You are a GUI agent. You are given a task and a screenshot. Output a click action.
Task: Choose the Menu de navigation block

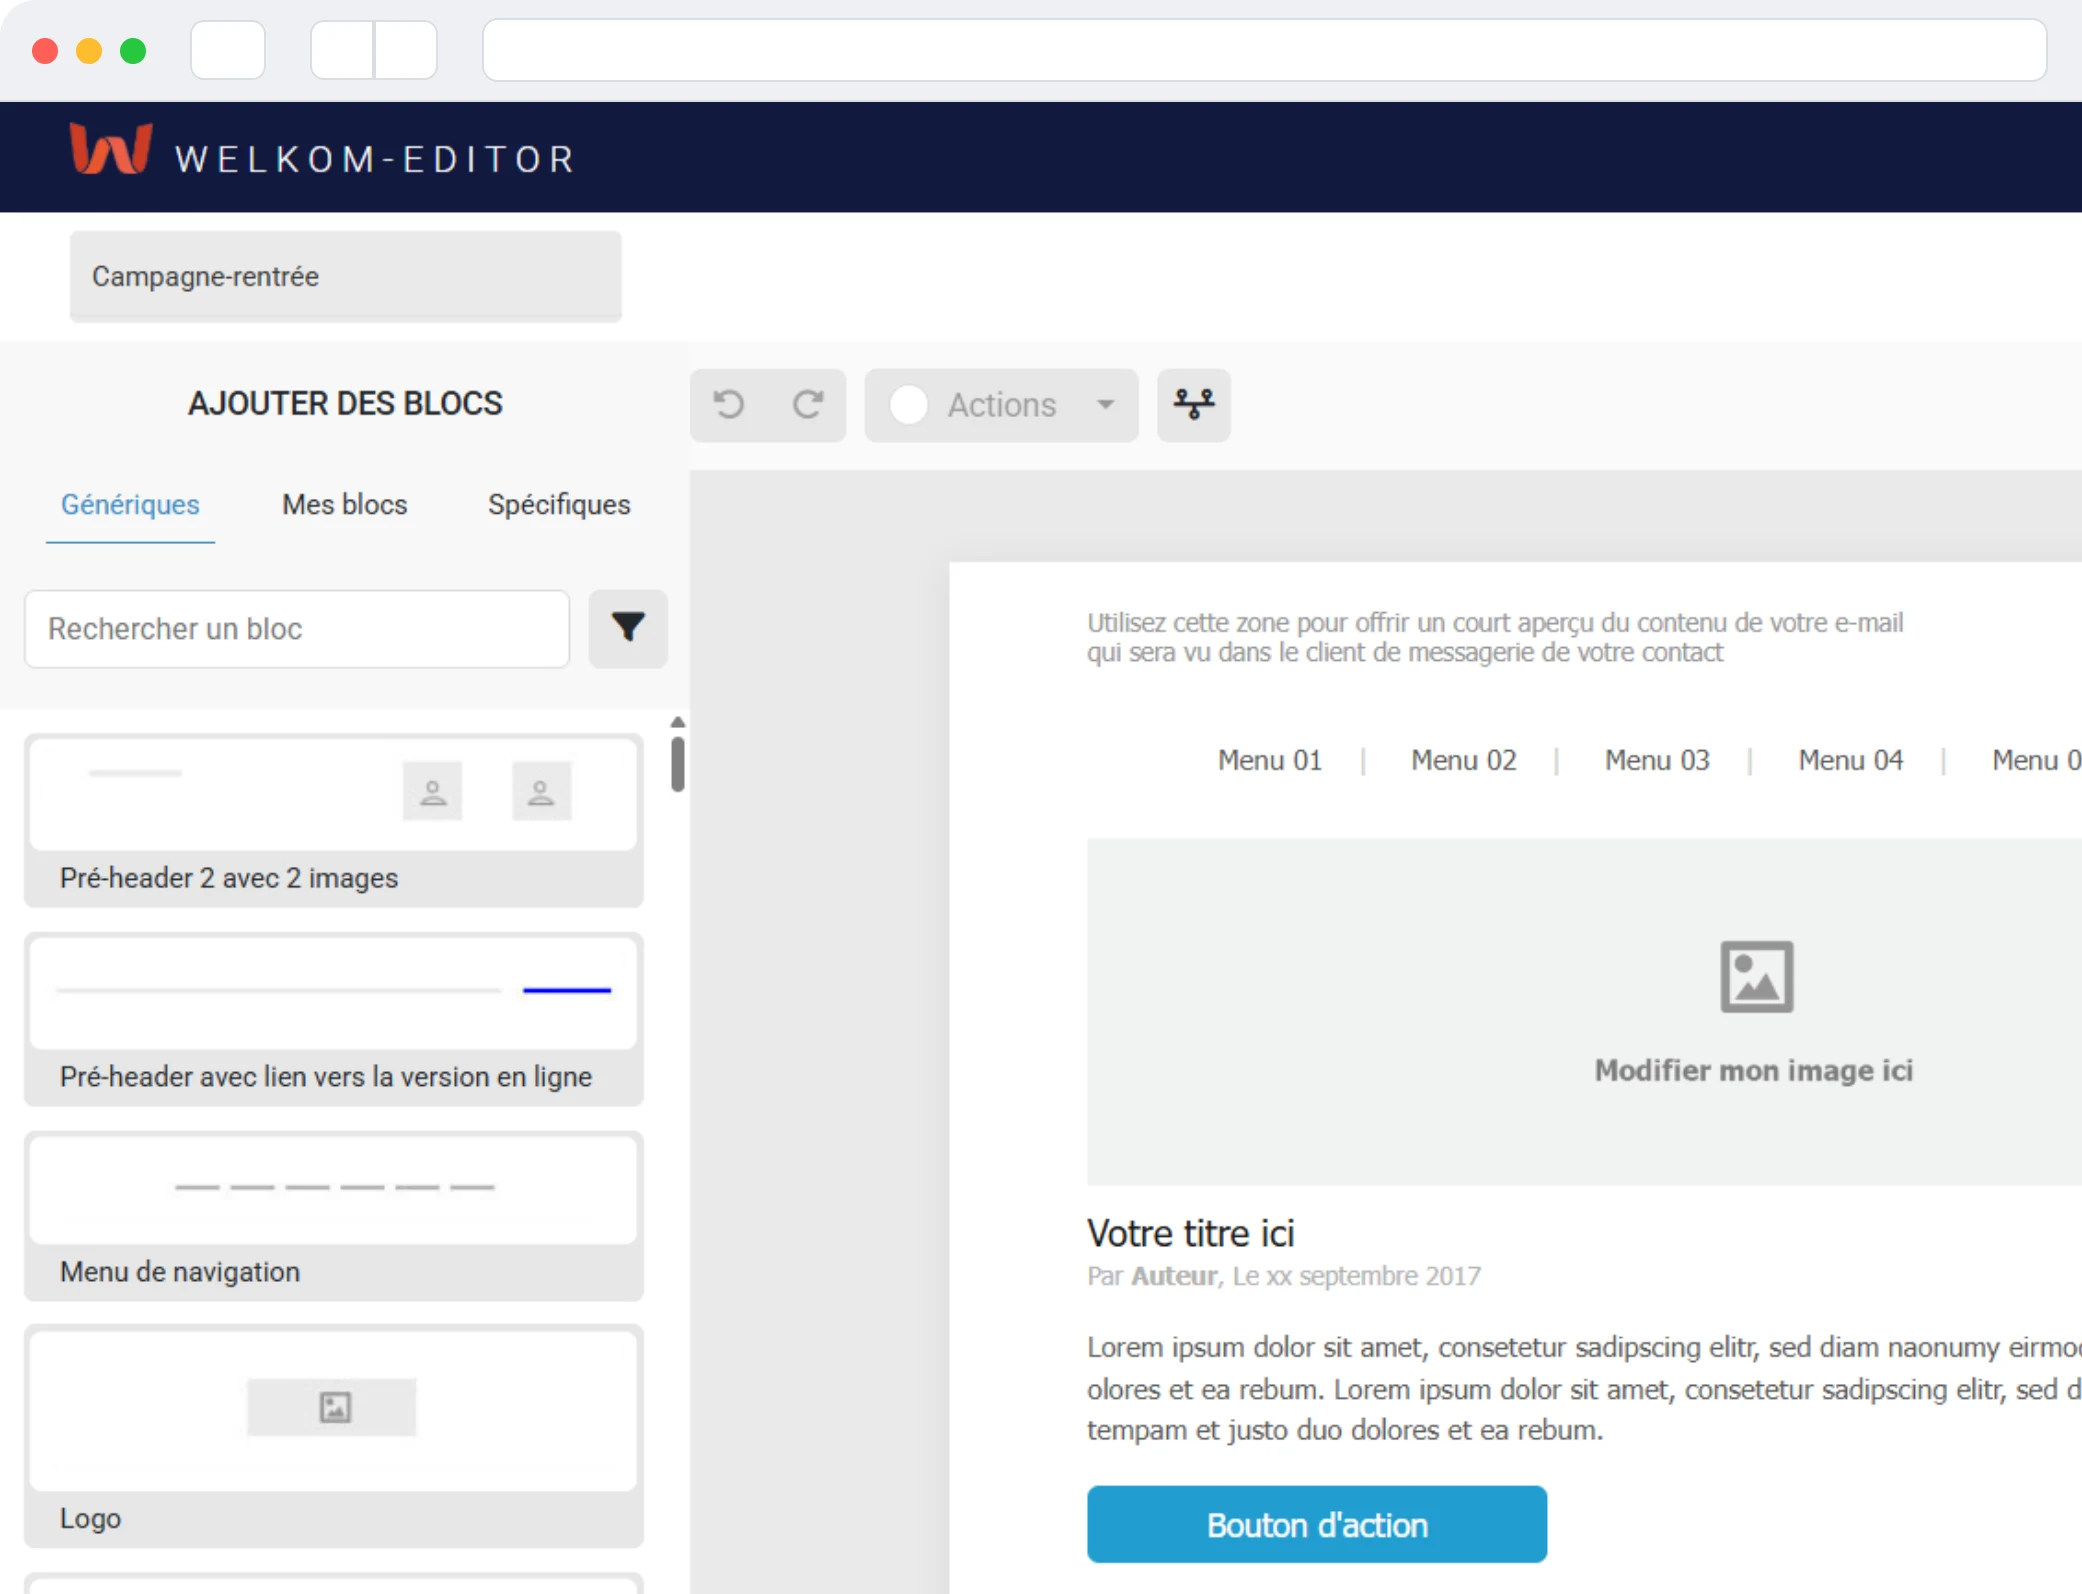[334, 1216]
